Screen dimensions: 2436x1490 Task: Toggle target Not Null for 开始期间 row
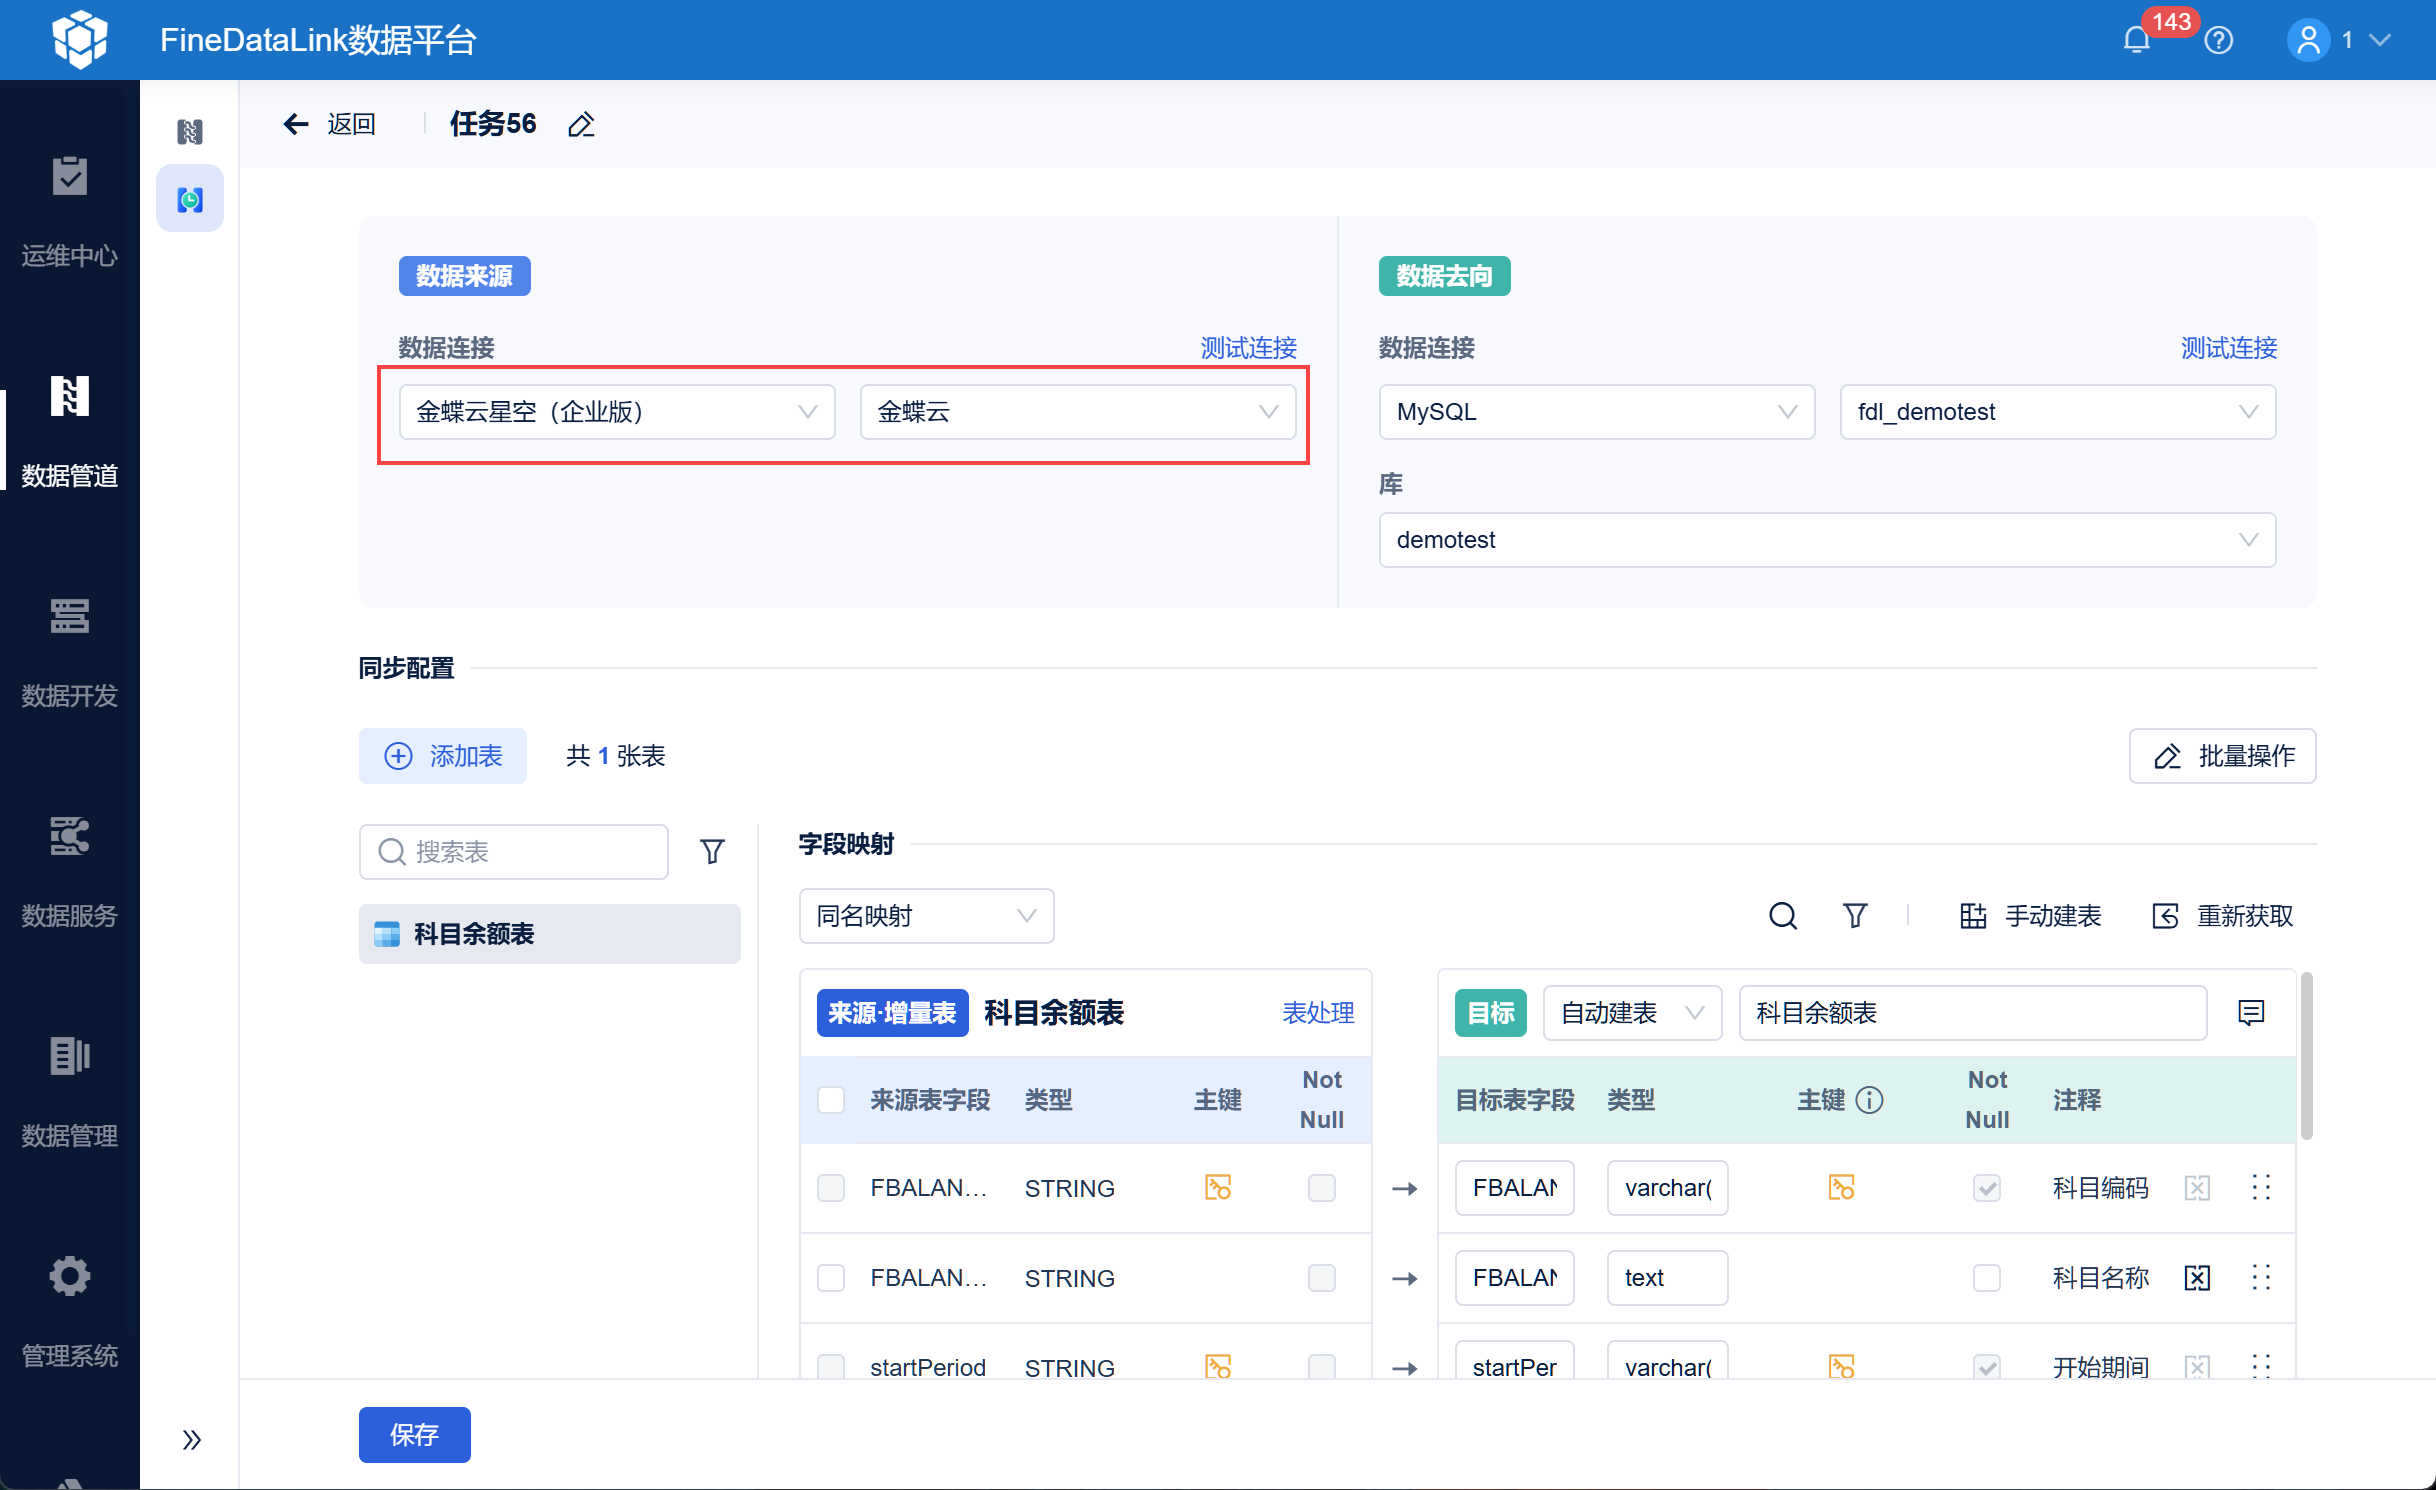[x=1987, y=1366]
